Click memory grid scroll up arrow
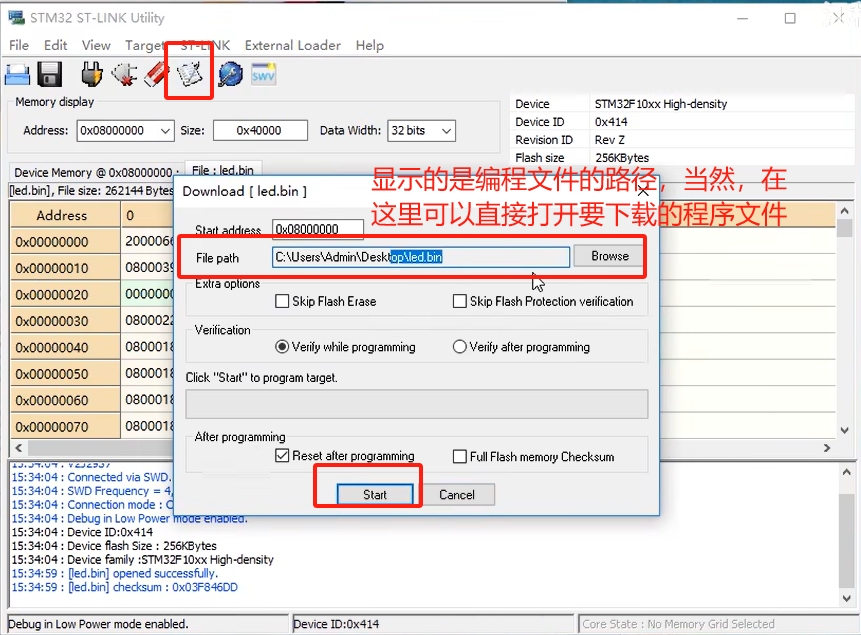Screen dimensions: 861x635 coord(845,211)
